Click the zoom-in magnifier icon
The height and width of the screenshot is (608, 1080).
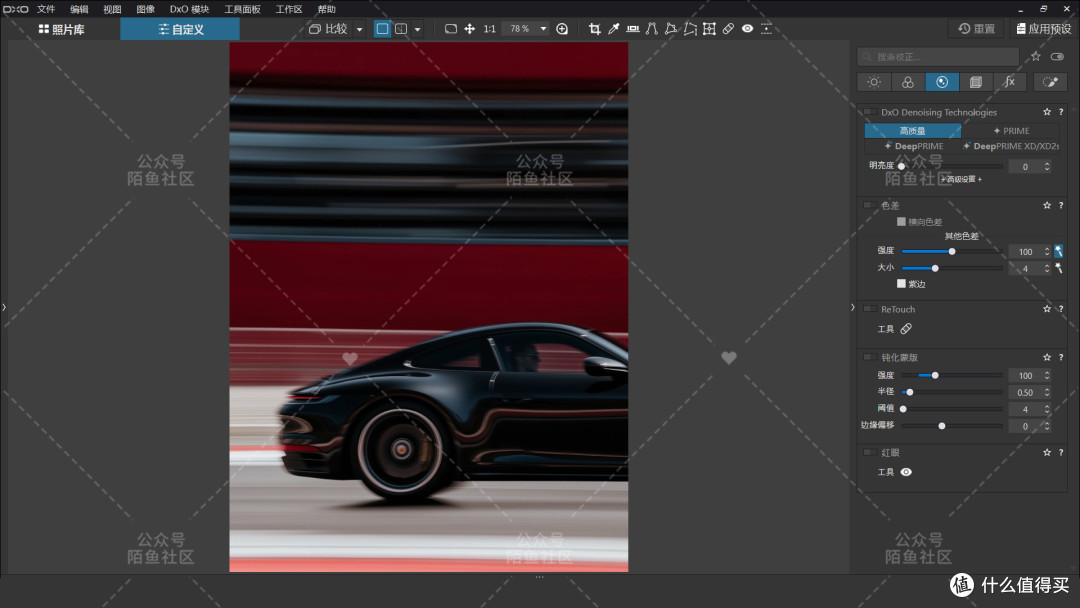pyautogui.click(x=562, y=29)
